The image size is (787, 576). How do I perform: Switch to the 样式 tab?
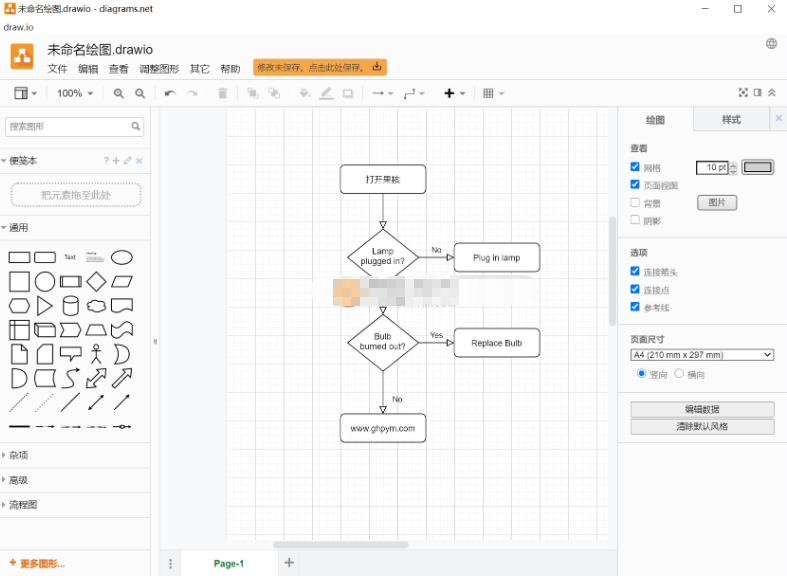(731, 119)
